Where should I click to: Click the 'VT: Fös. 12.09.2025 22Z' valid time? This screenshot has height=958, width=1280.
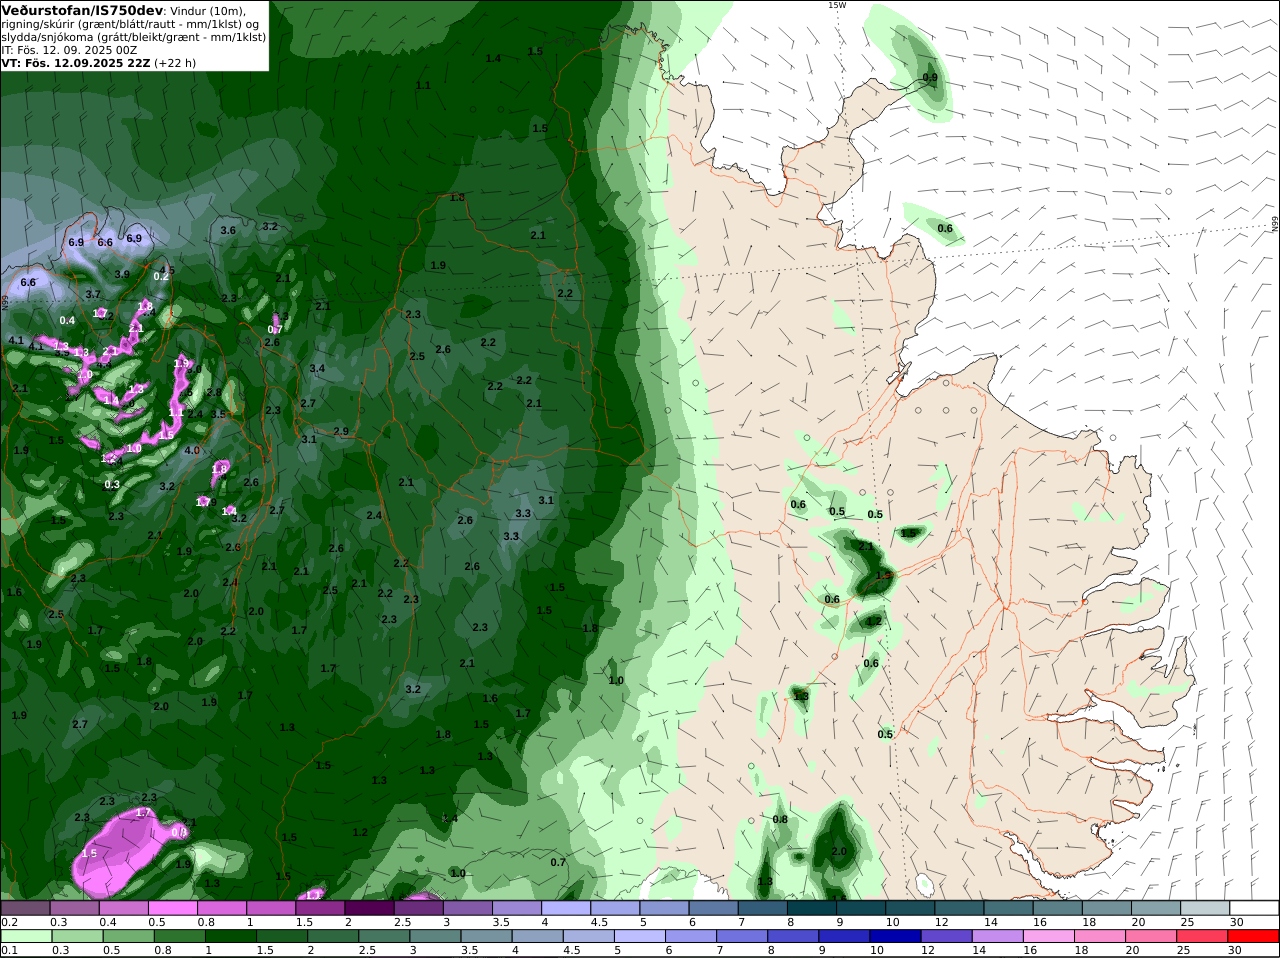(75, 62)
